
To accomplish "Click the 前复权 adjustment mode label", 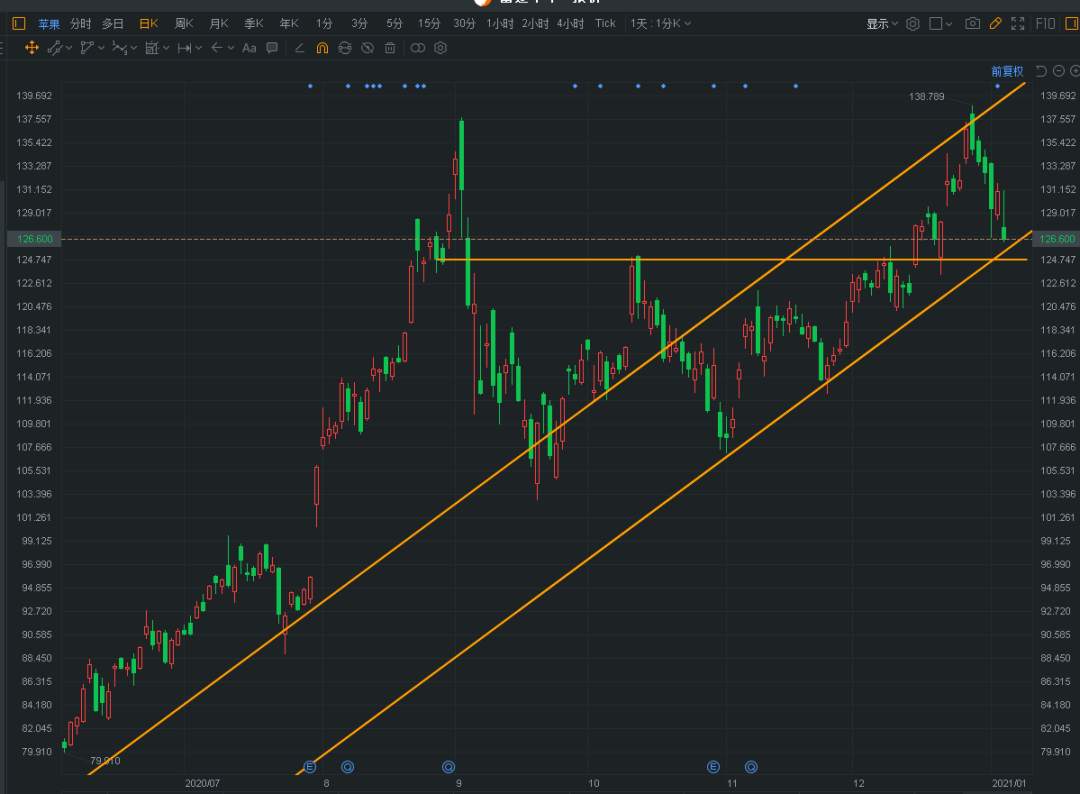I will coord(1007,71).
